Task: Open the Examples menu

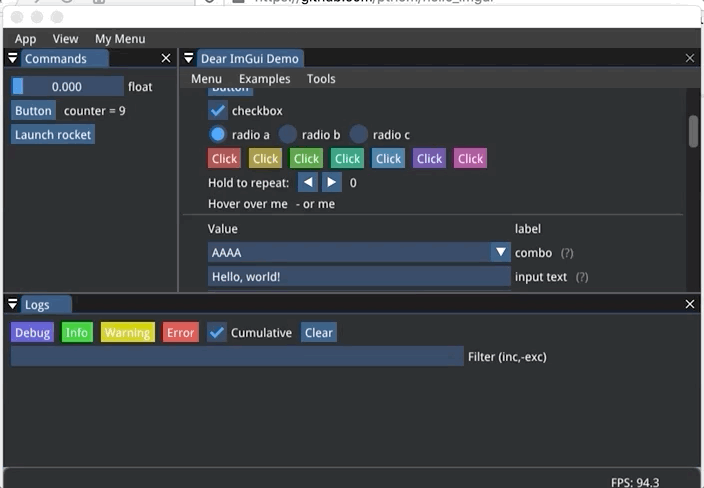Action: 264,79
